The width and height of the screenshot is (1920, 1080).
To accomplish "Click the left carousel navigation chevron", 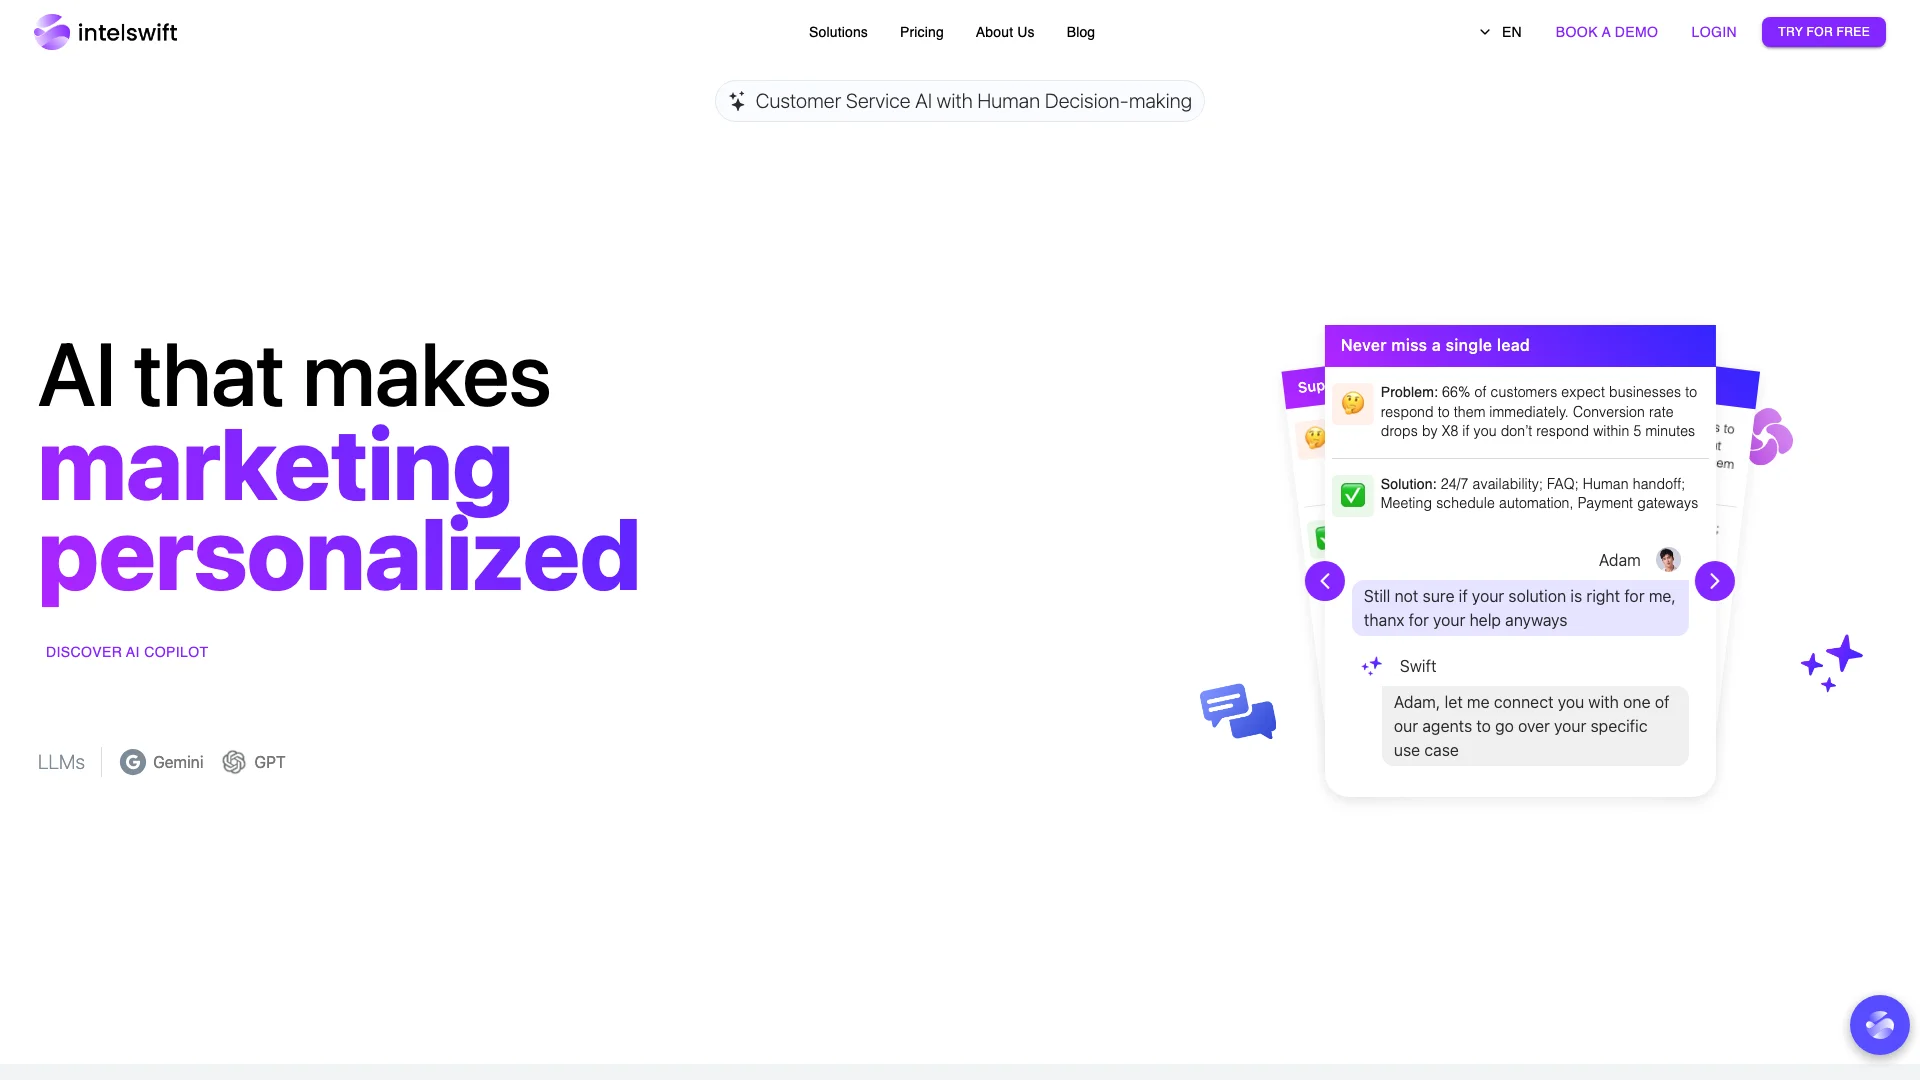I will pos(1324,580).
